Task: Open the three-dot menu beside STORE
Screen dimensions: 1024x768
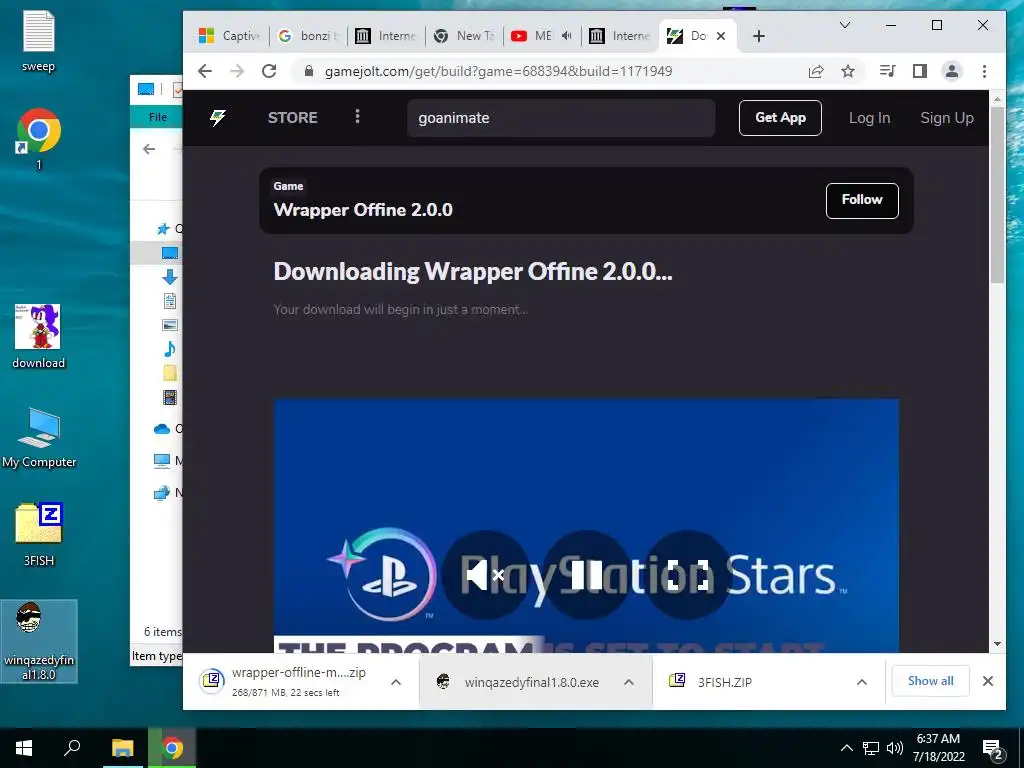Action: pos(357,116)
